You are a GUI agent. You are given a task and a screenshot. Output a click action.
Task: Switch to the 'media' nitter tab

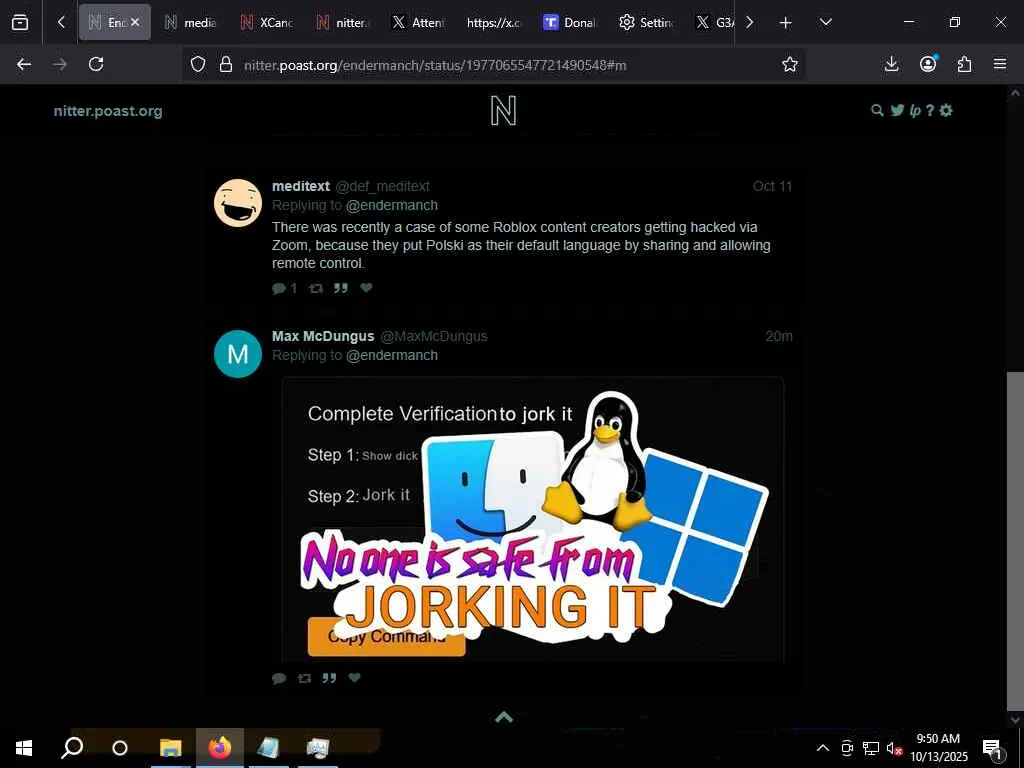(x=190, y=22)
